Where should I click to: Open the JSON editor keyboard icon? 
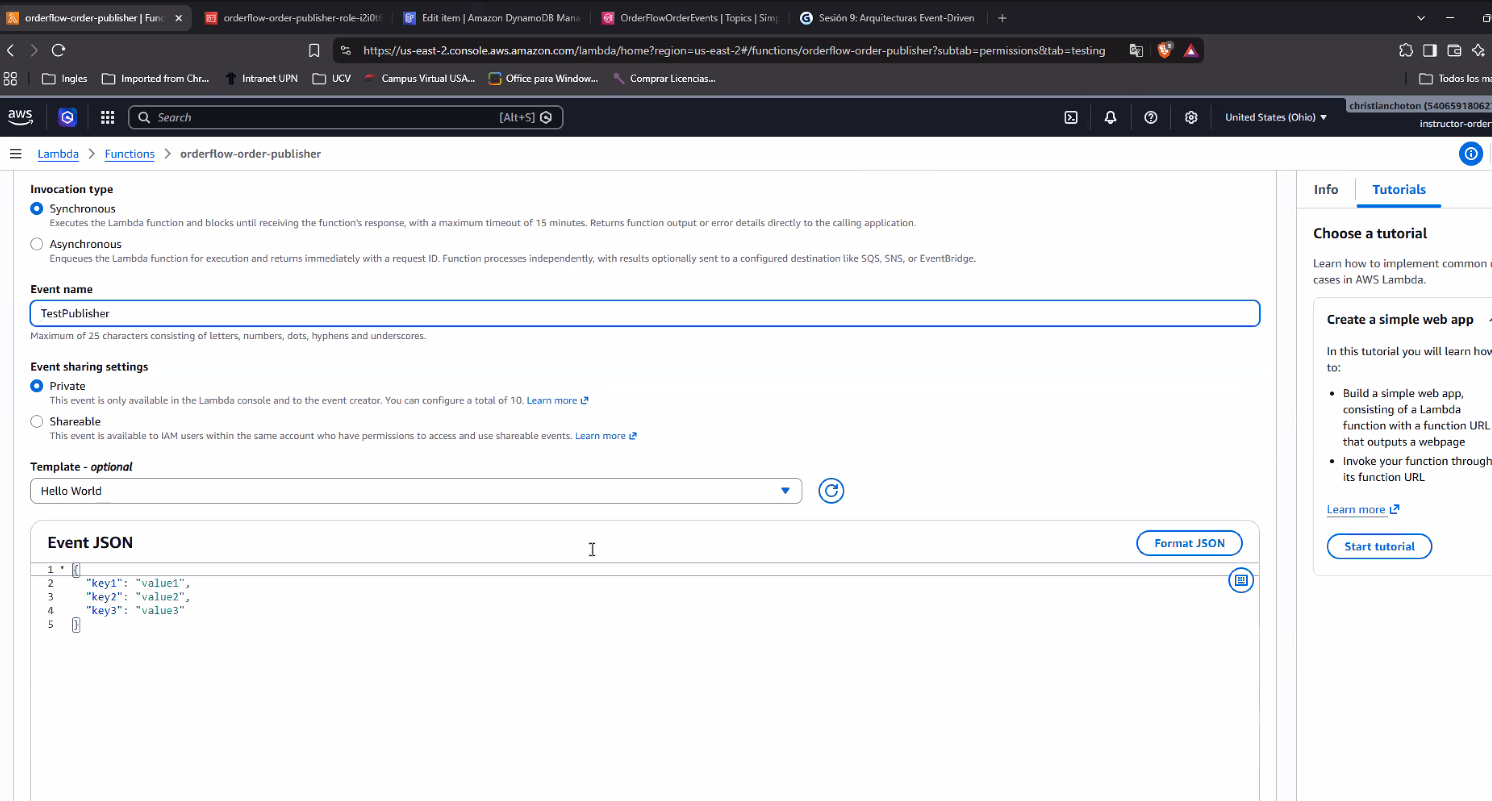[1241, 579]
